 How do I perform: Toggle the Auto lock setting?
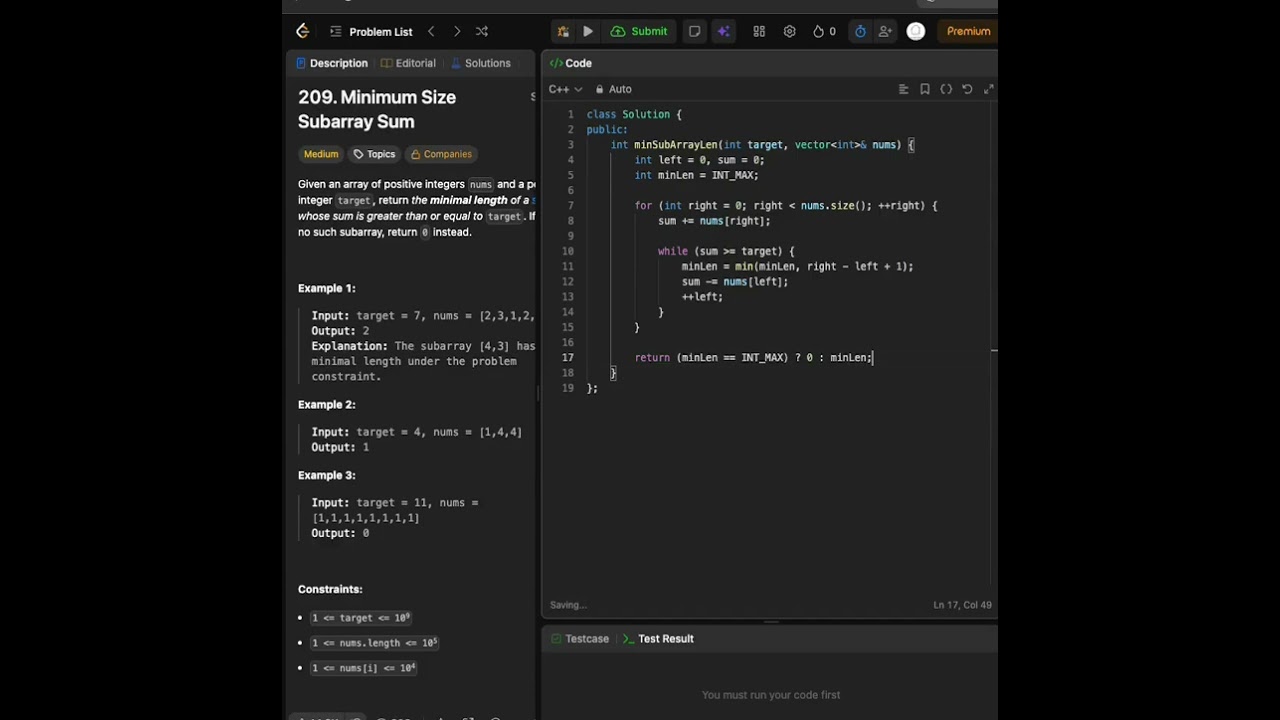(x=614, y=89)
